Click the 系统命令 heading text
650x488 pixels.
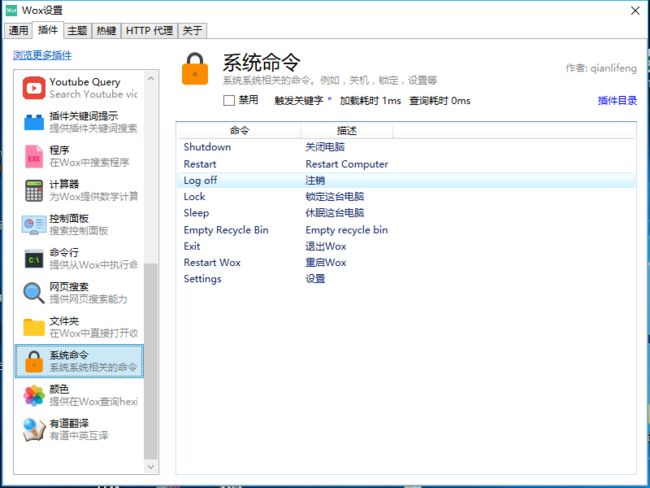tap(261, 63)
